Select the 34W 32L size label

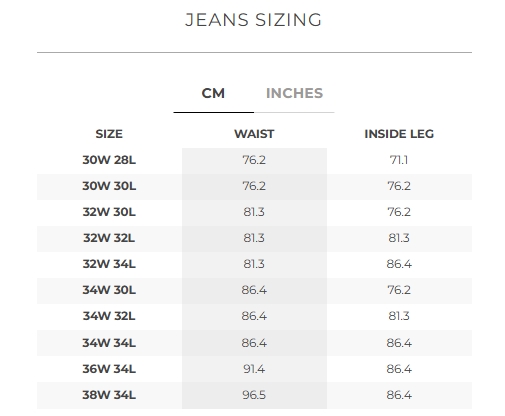pyautogui.click(x=109, y=316)
